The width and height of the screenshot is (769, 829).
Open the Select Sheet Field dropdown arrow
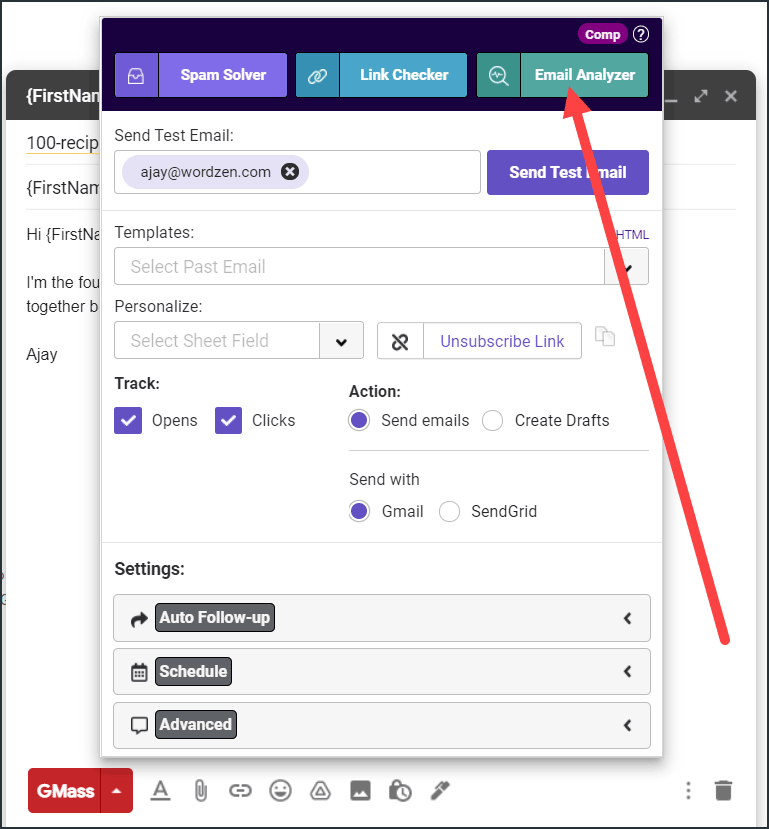[341, 341]
